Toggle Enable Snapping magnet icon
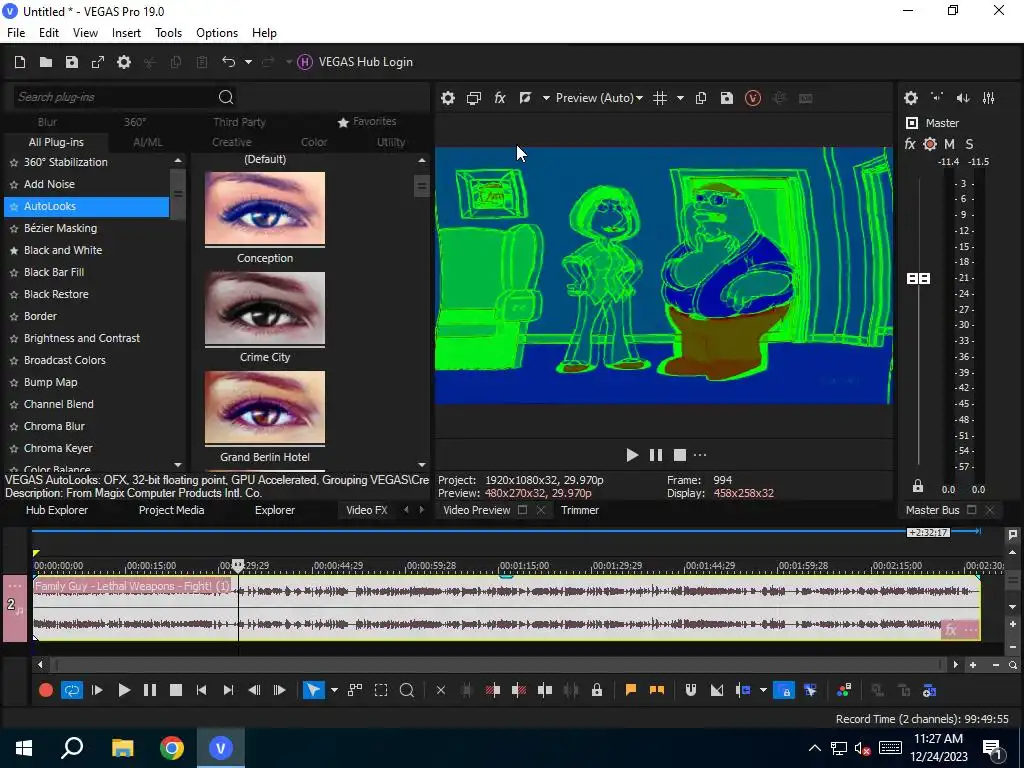 tap(691, 690)
